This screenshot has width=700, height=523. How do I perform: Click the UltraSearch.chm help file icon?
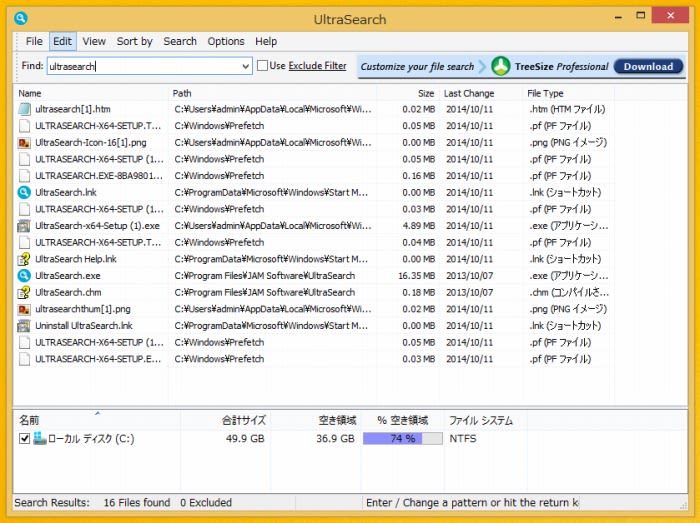[x=24, y=292]
